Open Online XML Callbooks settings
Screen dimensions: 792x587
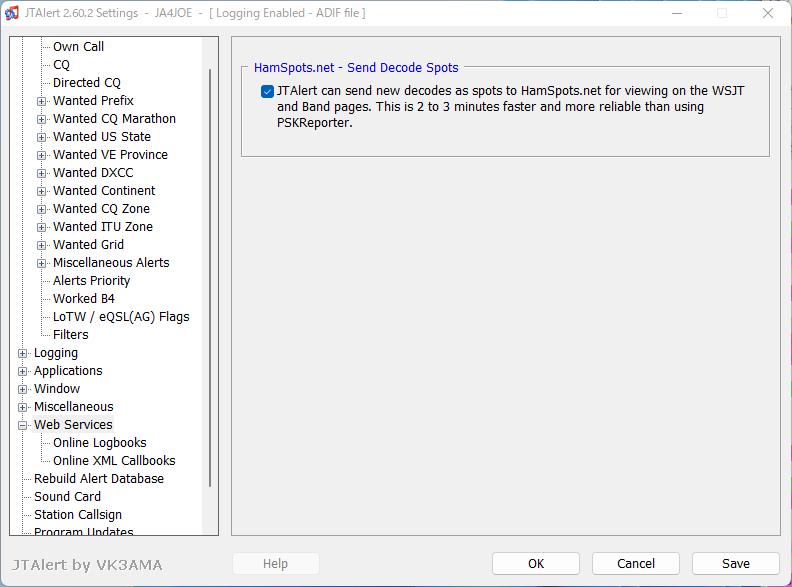click(115, 461)
